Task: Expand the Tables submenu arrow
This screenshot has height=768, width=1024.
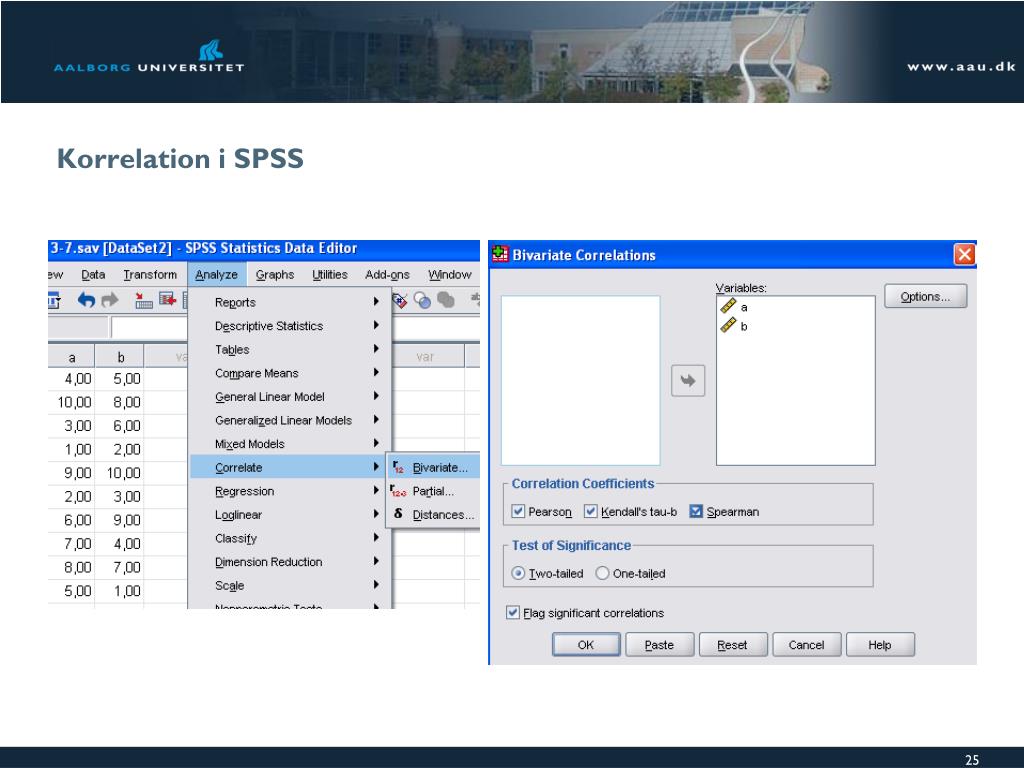Action: (376, 349)
